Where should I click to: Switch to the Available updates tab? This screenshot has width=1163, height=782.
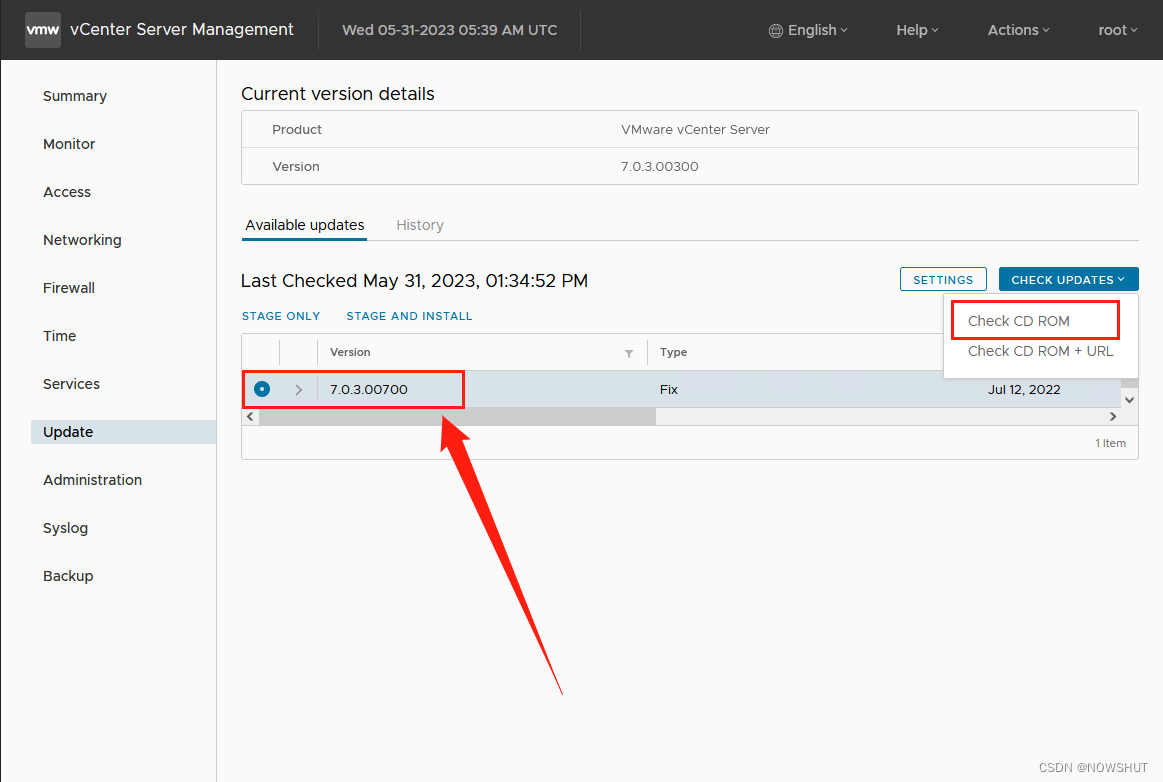pos(305,225)
